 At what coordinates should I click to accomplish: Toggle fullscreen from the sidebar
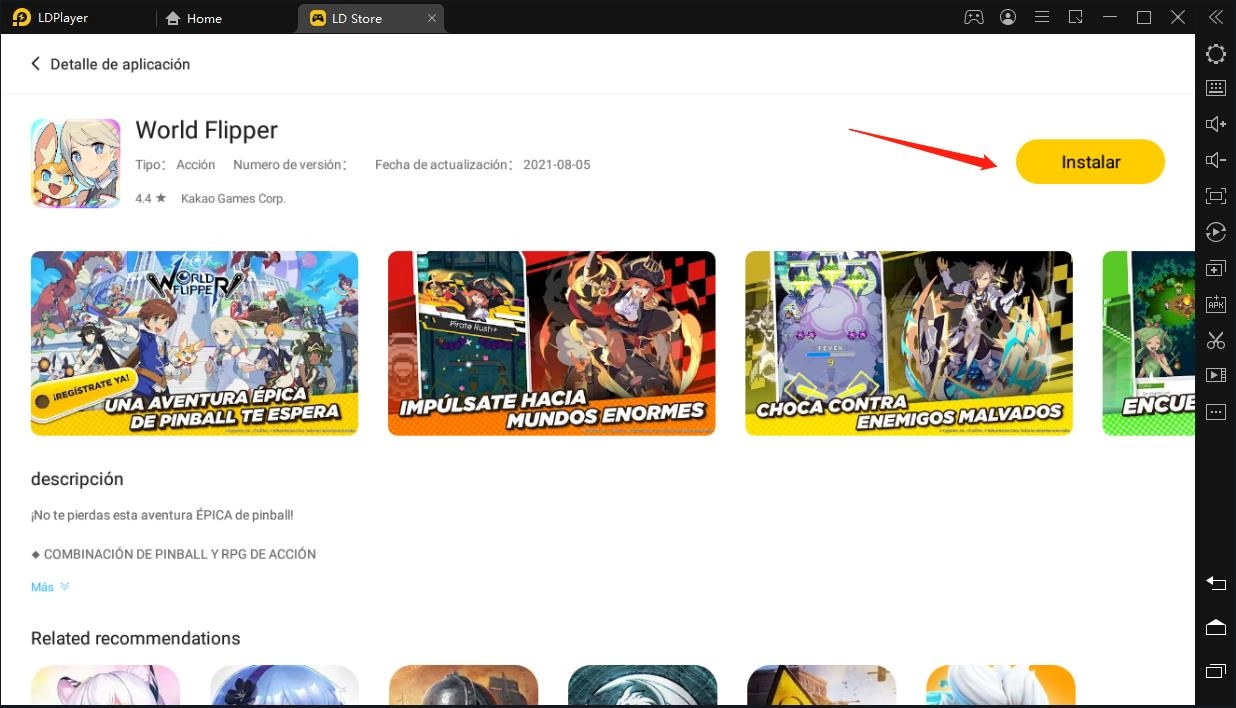pos(1216,196)
